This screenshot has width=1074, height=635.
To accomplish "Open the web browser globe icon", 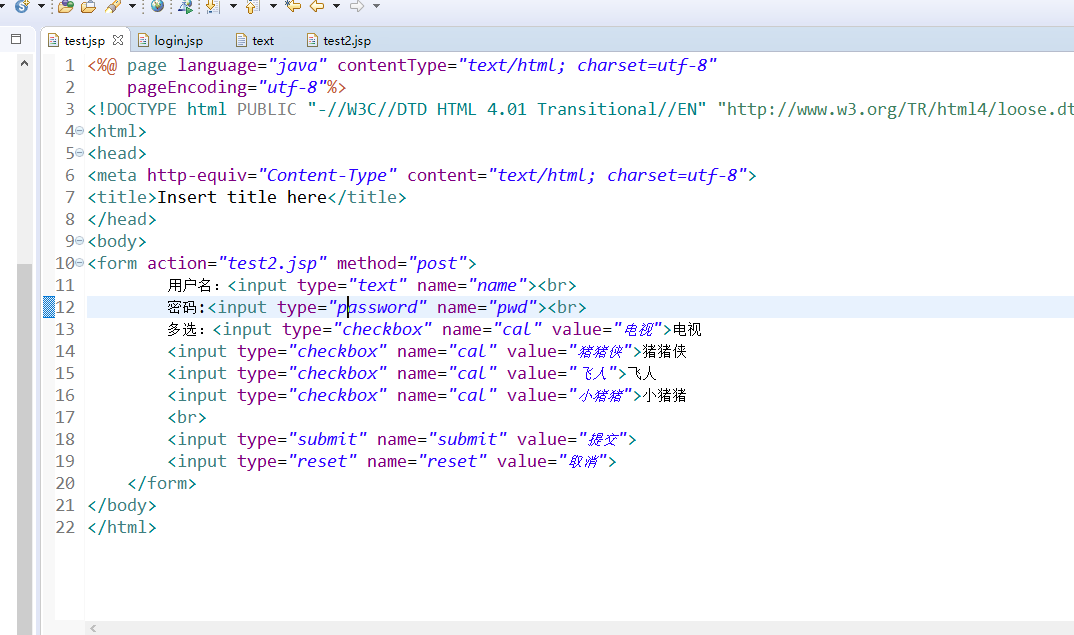I will 158,6.
